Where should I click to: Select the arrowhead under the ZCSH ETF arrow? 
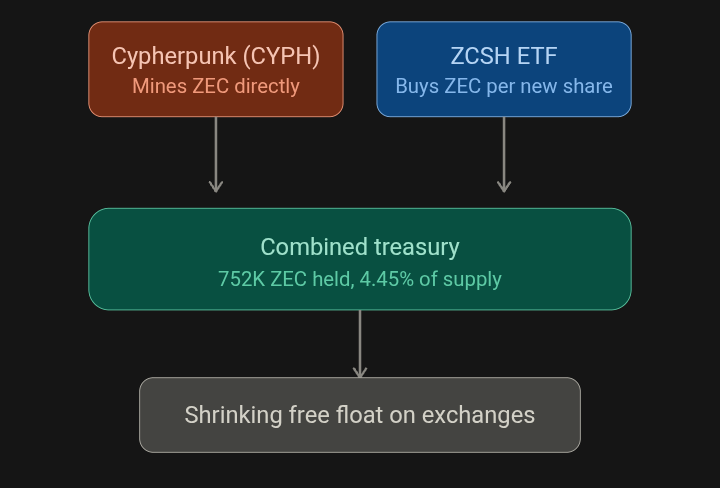[504, 186]
